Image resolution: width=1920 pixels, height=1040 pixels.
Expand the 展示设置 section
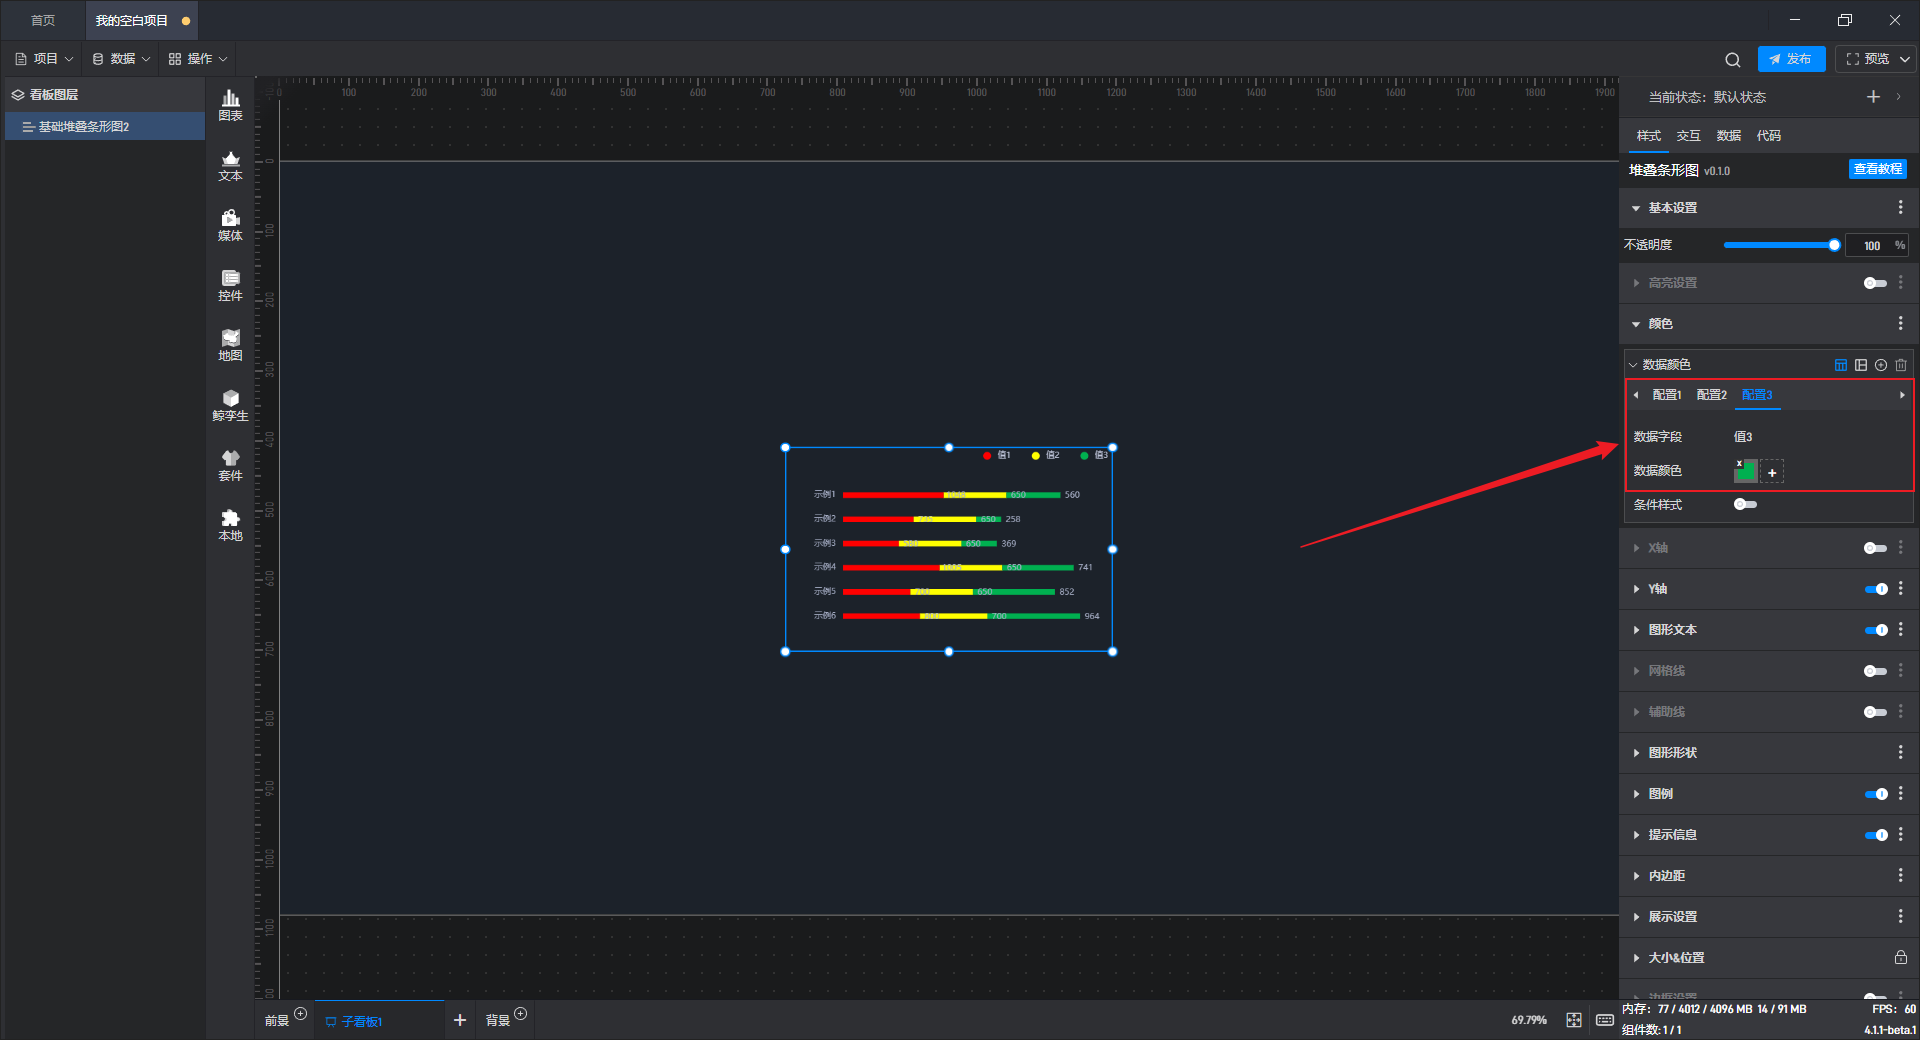coord(1636,917)
